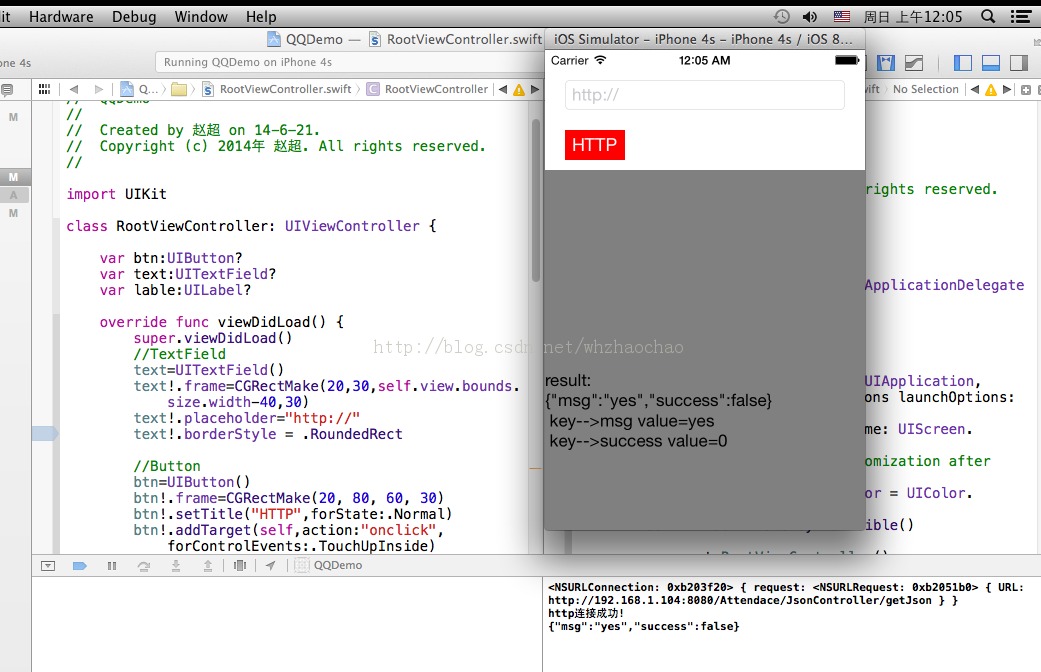The height and width of the screenshot is (672, 1041).
Task: Click console line '{"msg":"yes","success":false}'
Action: point(643,626)
